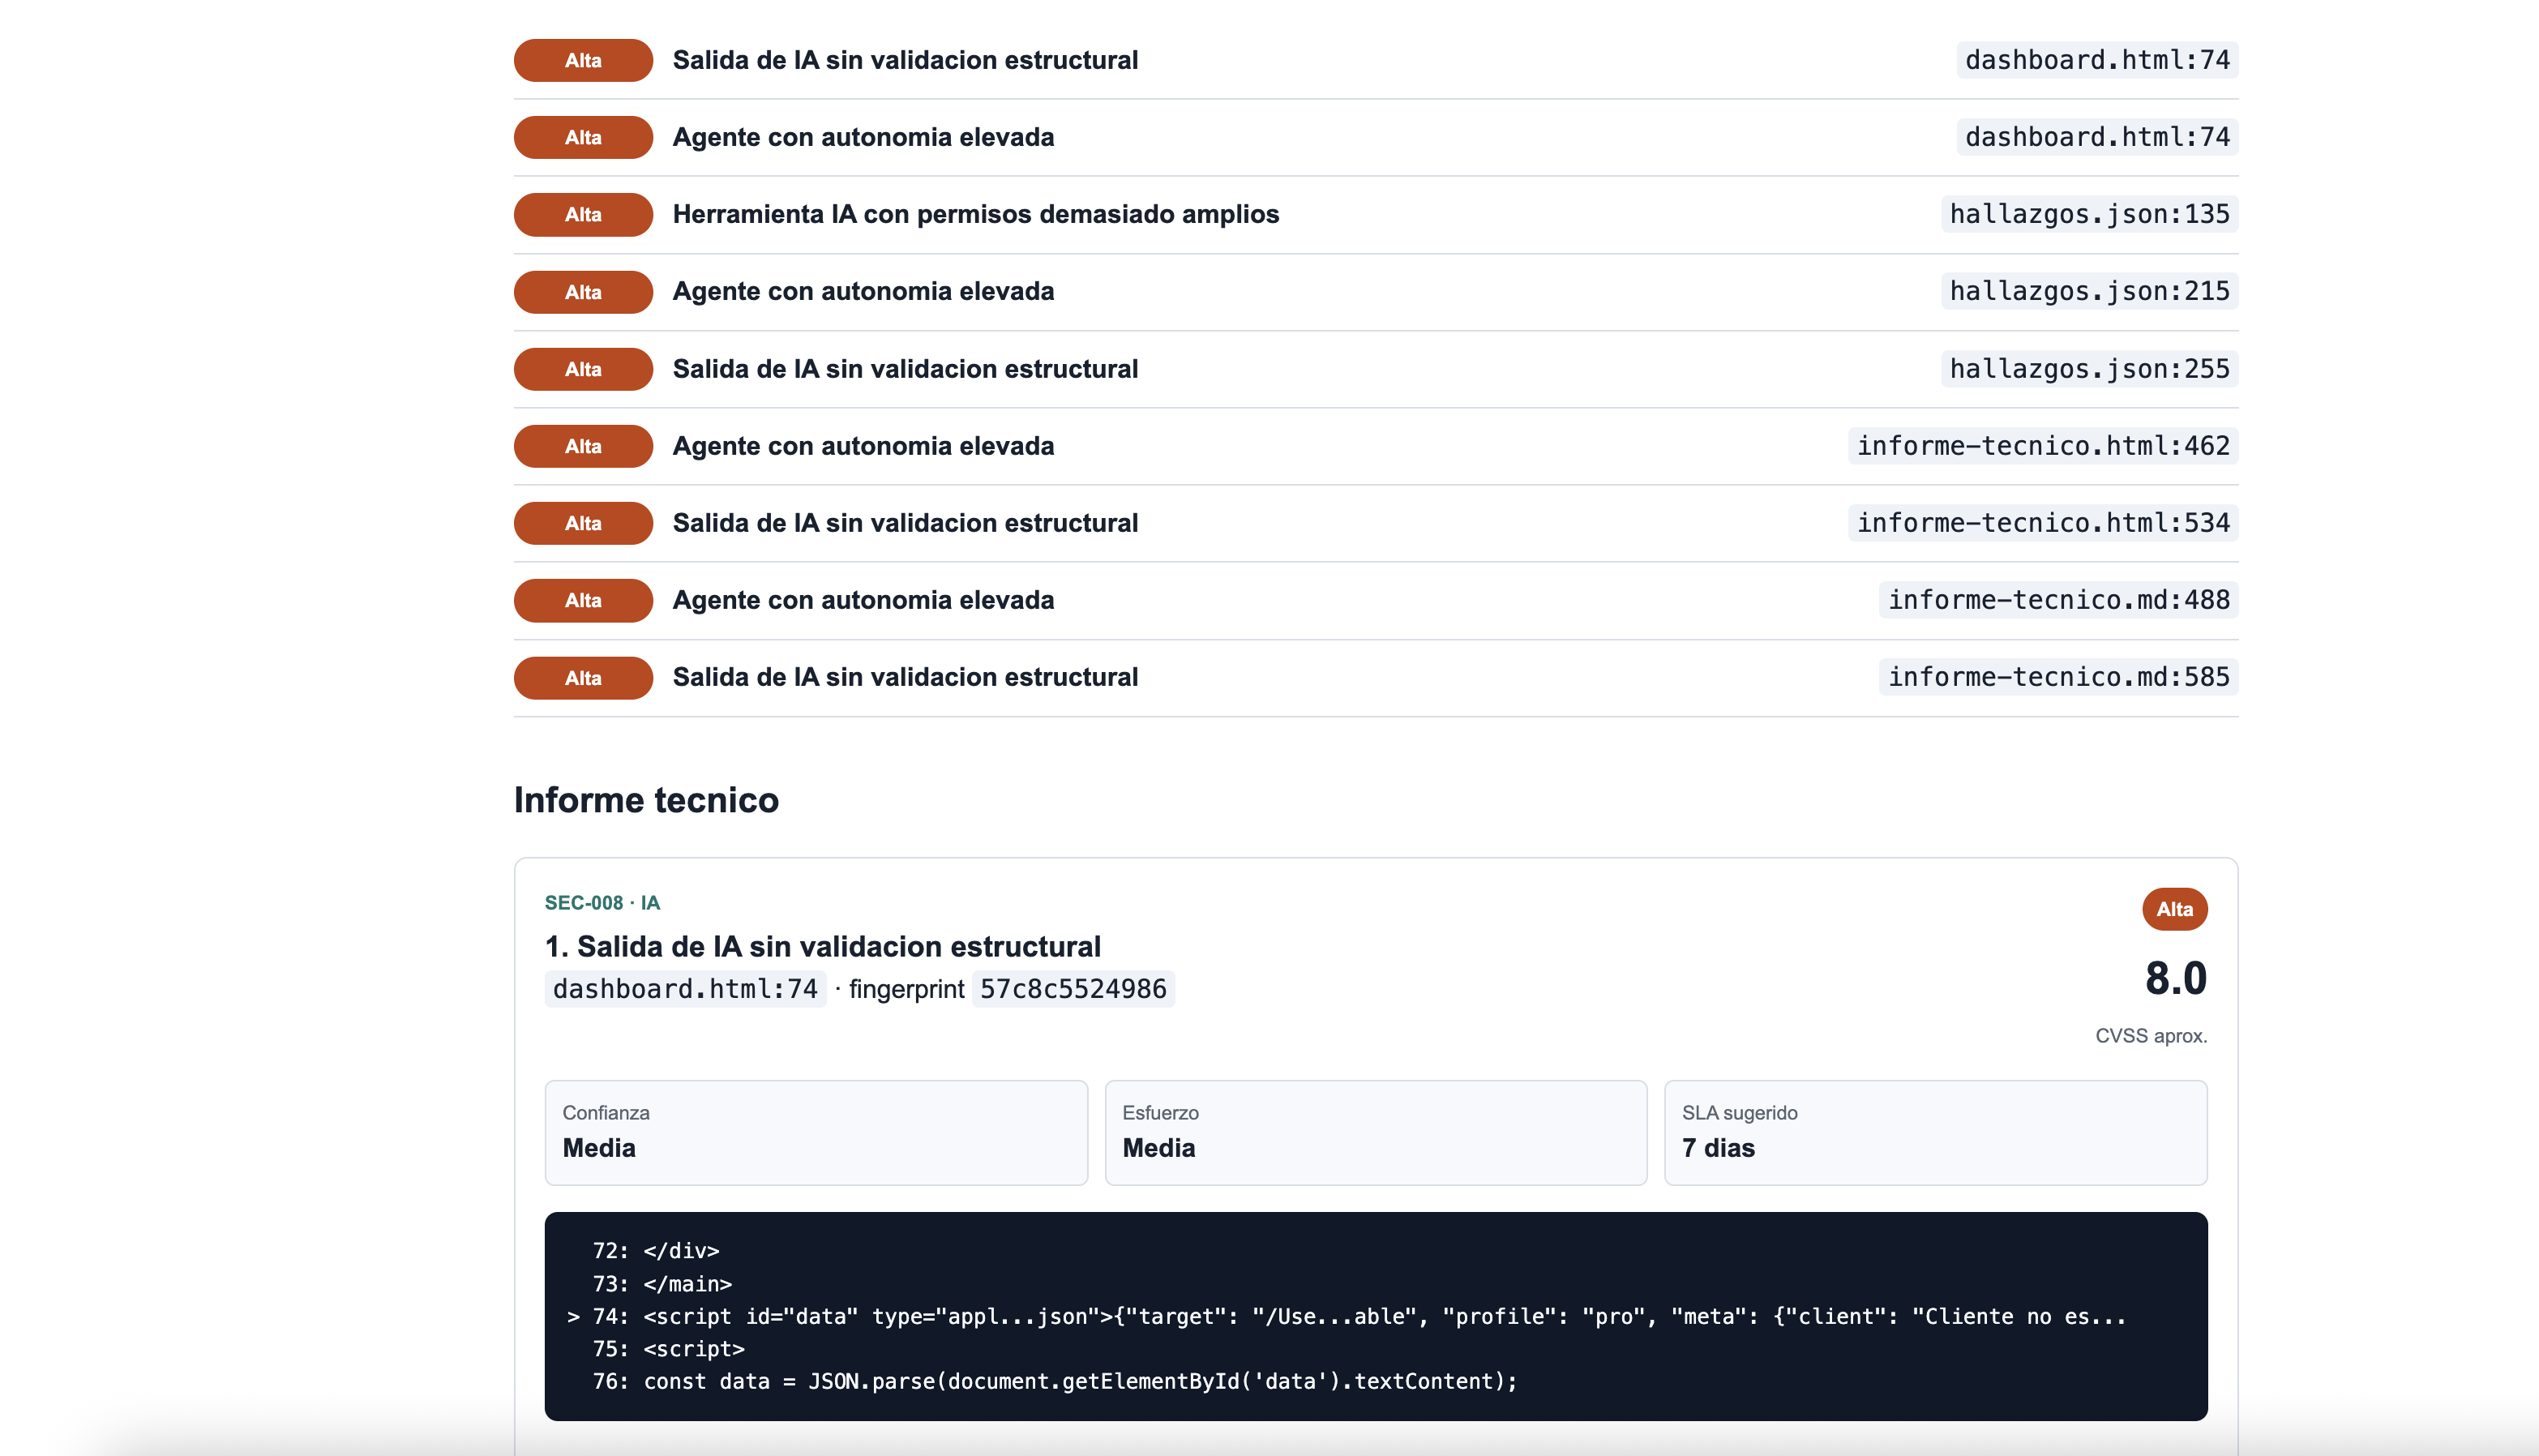This screenshot has width=2539, height=1456.
Task: Click the informe-tecnico.md:585 file reference
Action: pyautogui.click(x=2058, y=677)
